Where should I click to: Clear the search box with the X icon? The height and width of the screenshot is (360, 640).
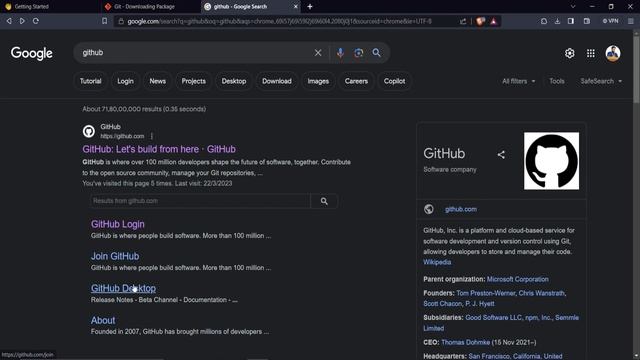[318, 53]
